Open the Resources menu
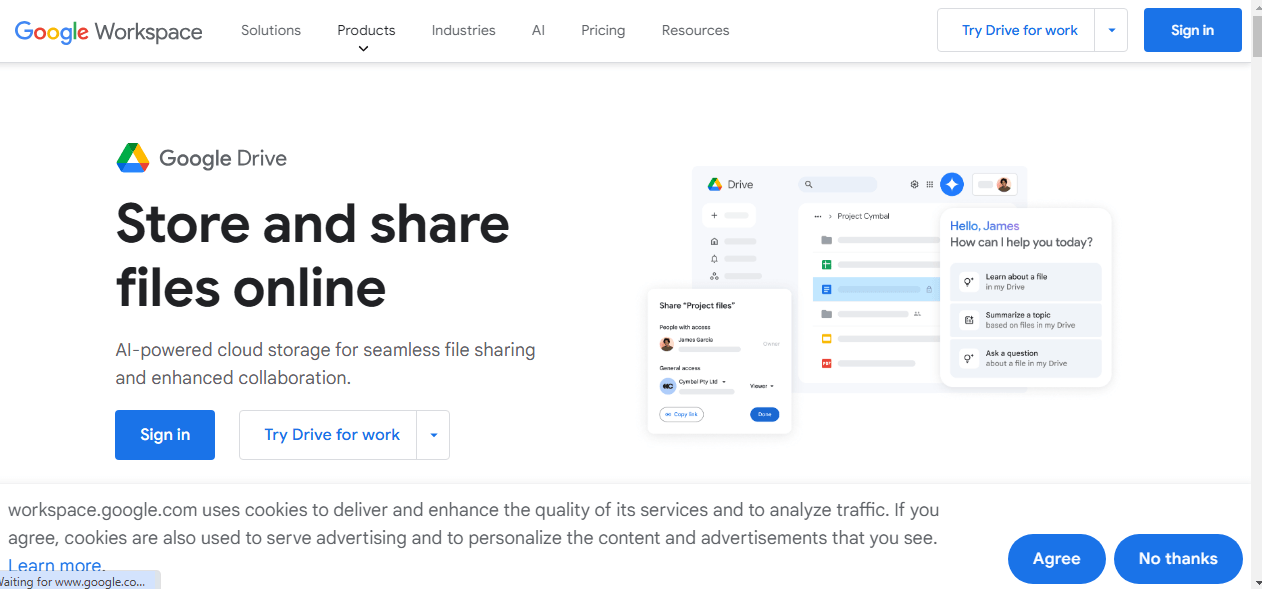 pos(695,30)
